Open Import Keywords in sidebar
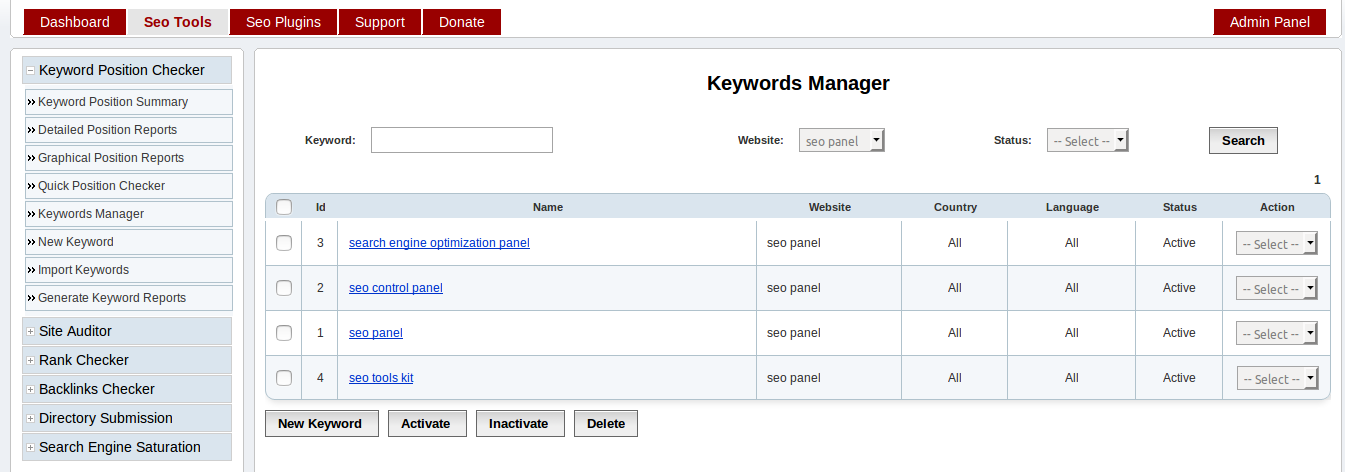 click(x=129, y=270)
